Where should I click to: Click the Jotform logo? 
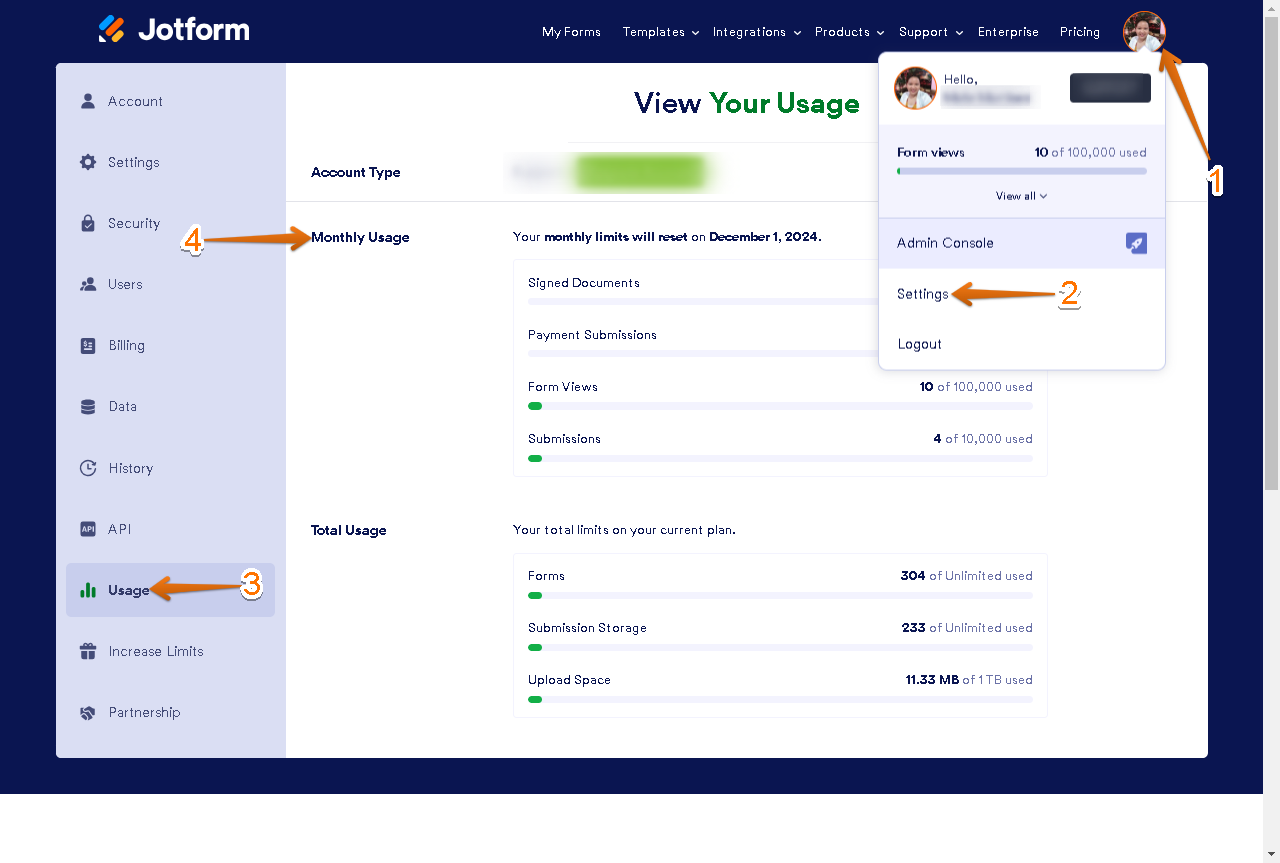pos(174,30)
